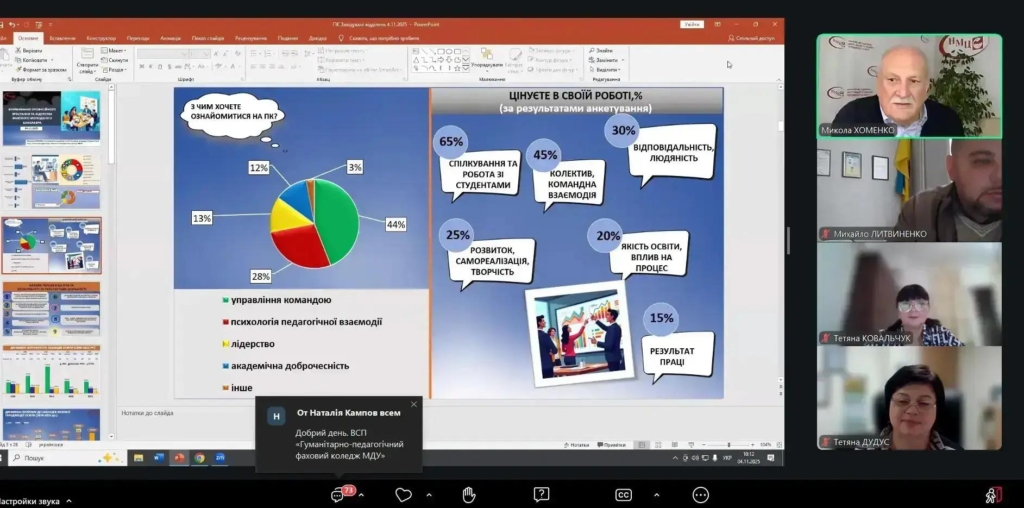
Task: Dismiss the Наталія Кампов chat notification
Action: coord(414,404)
